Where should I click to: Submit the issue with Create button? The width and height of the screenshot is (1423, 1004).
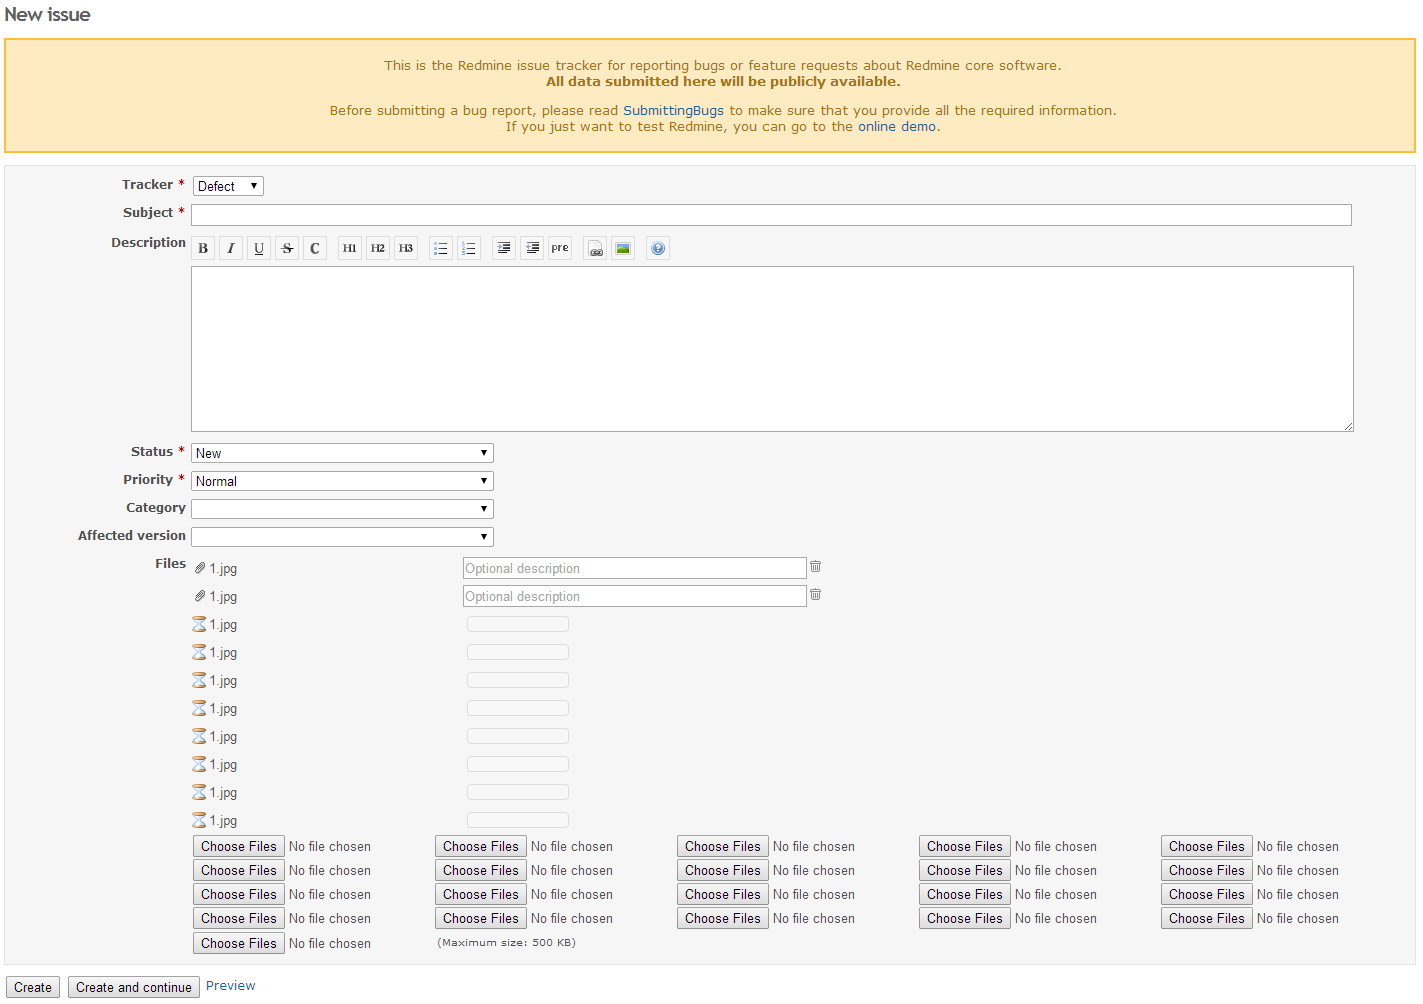point(33,987)
